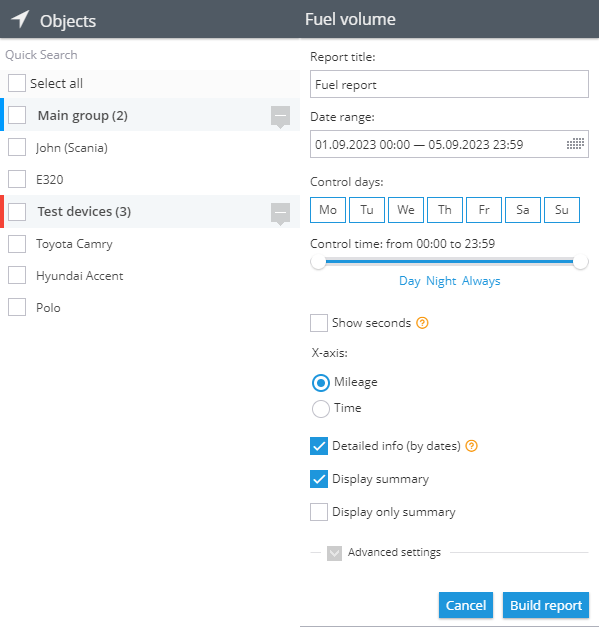Click the Objects navigation arrow icon
Viewport: 599px width, 627px height.
(x=20, y=18)
